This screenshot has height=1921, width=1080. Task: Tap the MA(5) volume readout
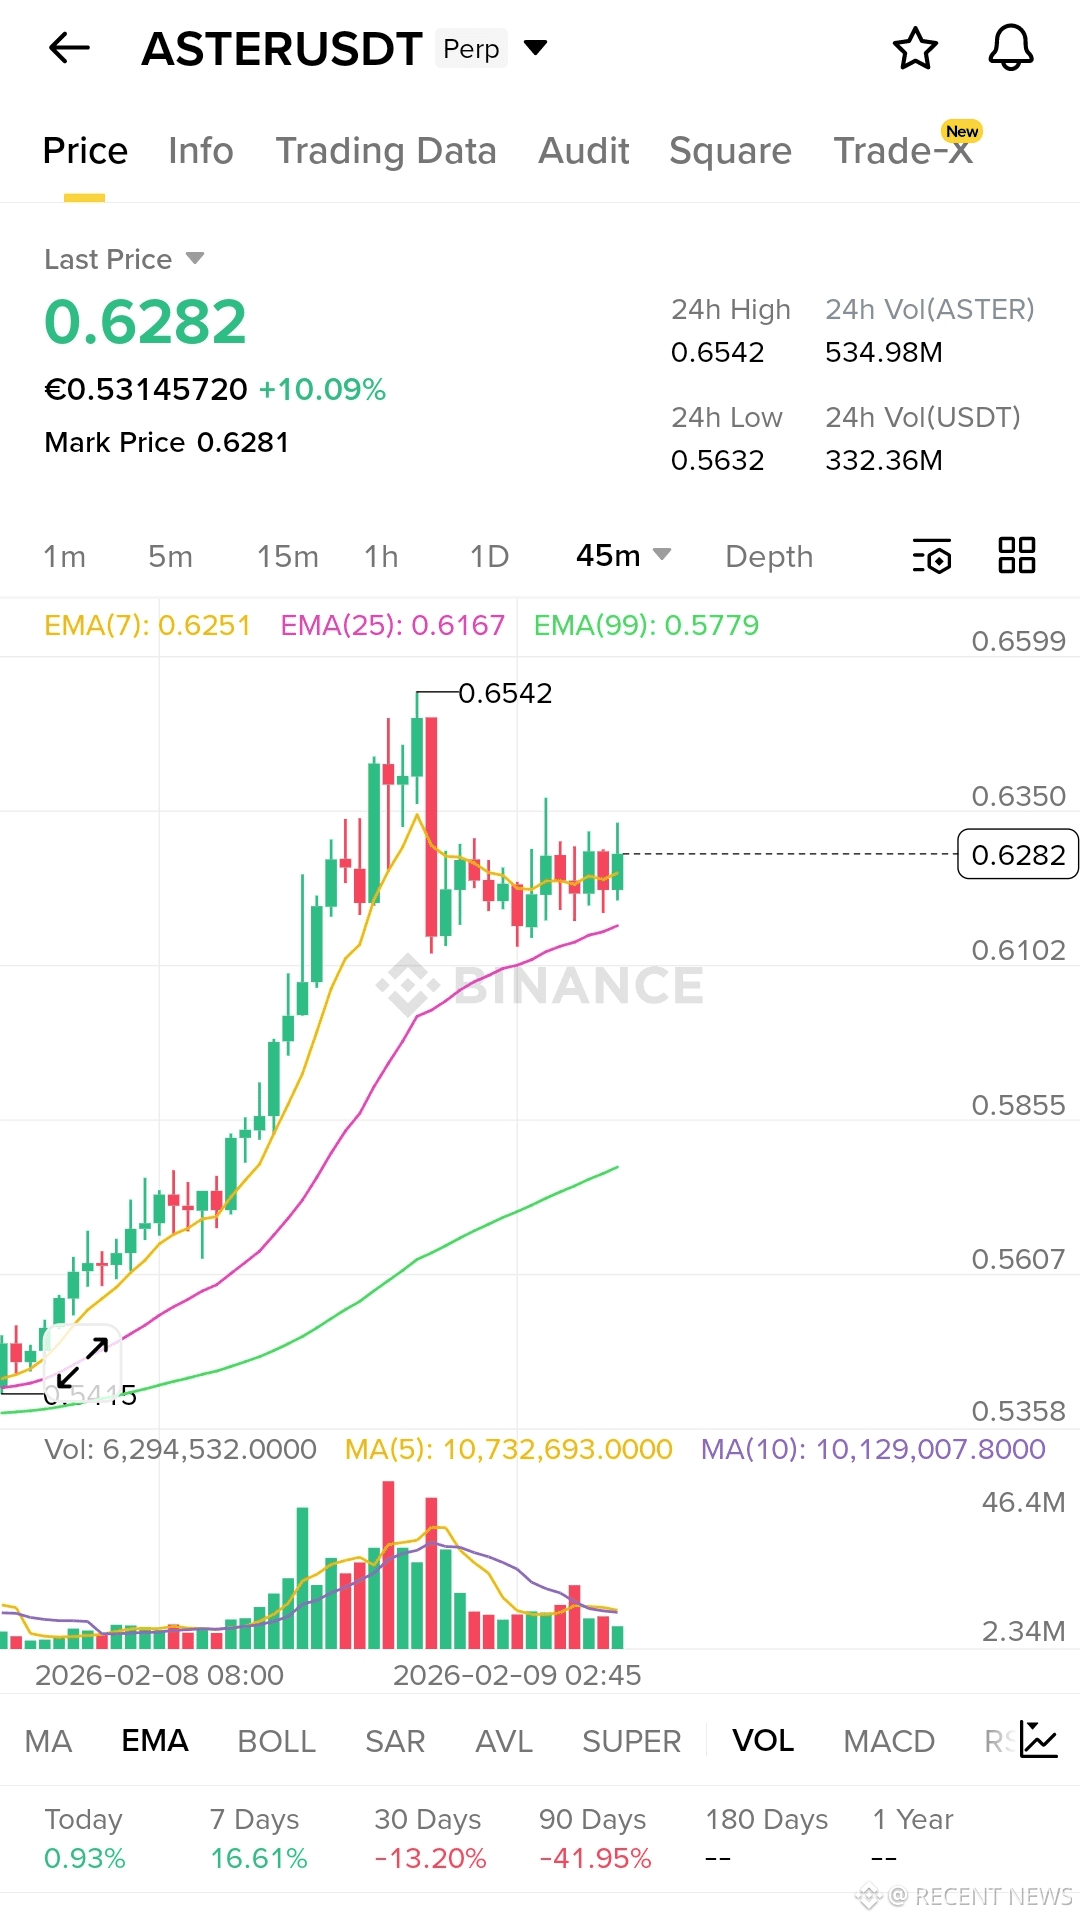point(508,1449)
